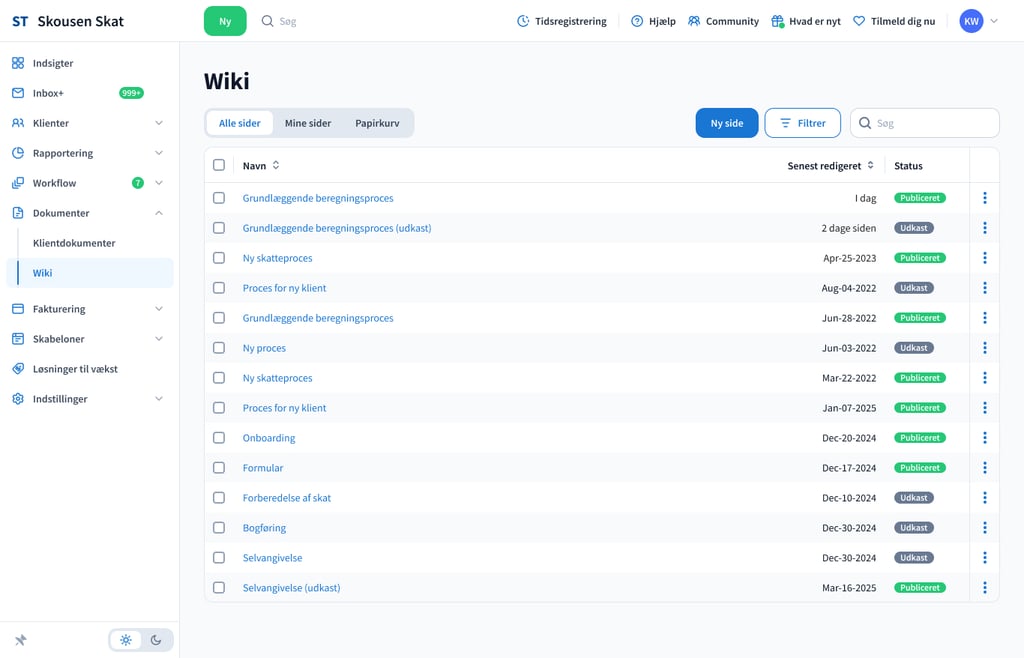Expand the Klienter sidebar section
Image resolution: width=1024 pixels, height=658 pixels.
coord(158,123)
